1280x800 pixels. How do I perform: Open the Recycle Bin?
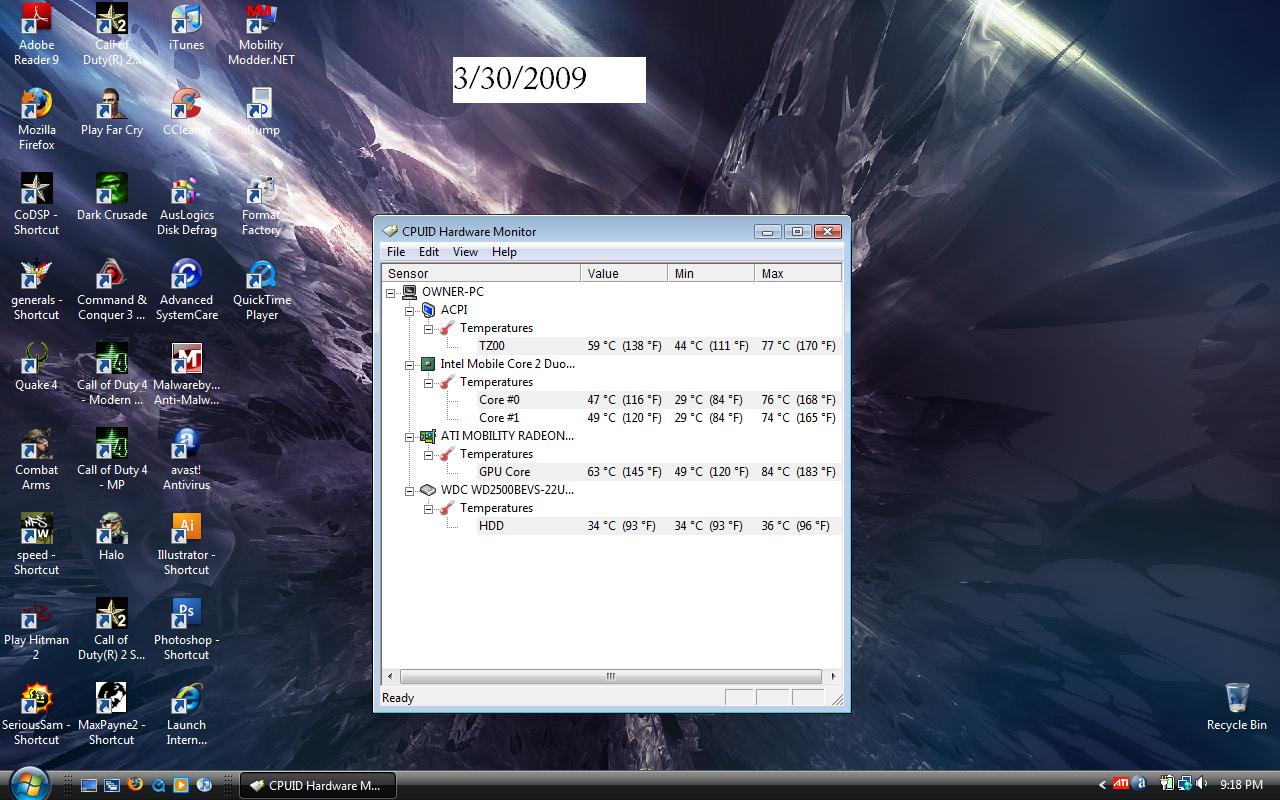[x=1236, y=707]
